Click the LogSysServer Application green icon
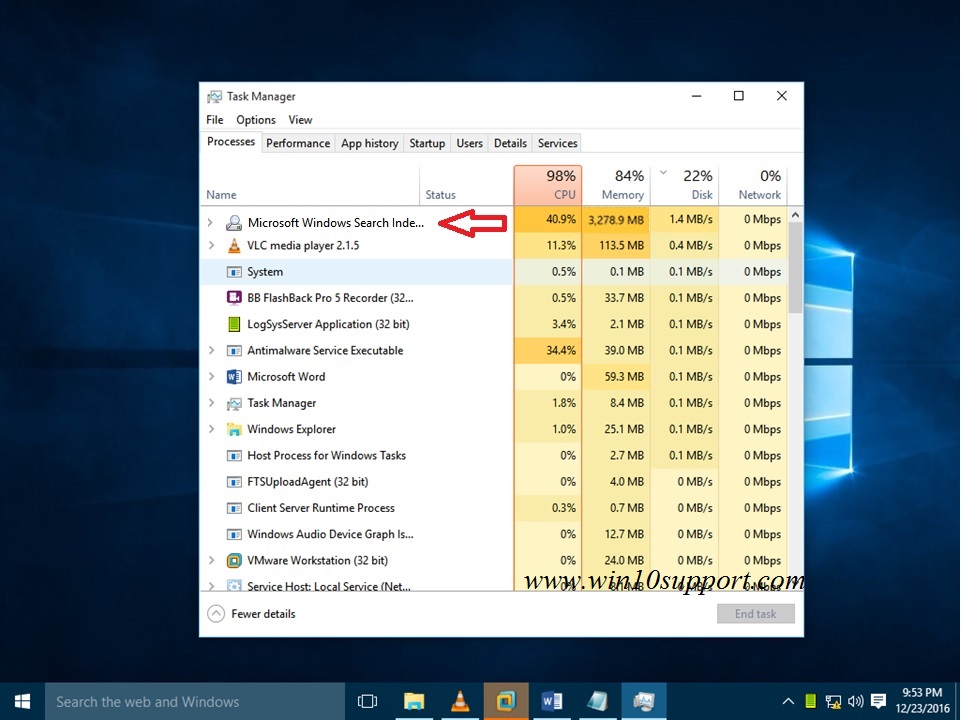The width and height of the screenshot is (967, 720). [234, 324]
